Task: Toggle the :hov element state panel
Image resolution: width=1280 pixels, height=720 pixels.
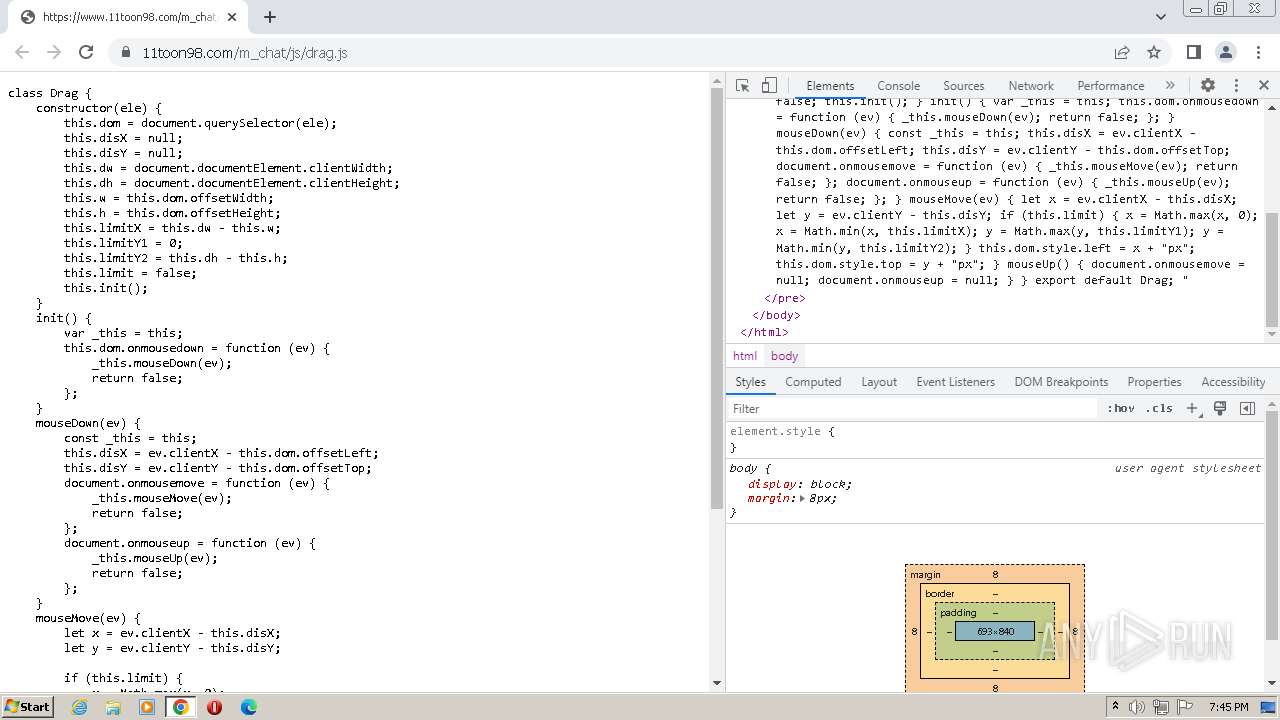Action: coord(1120,409)
